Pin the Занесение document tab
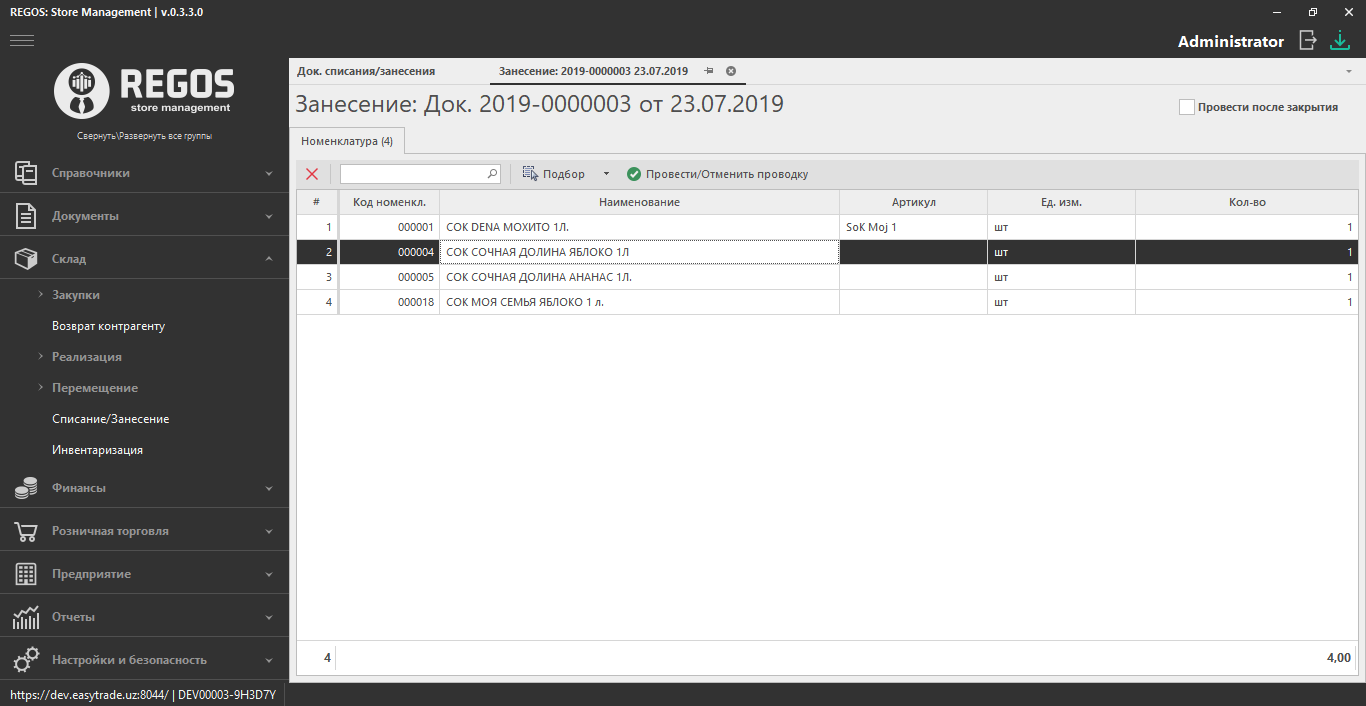This screenshot has height=706, width=1366. click(708, 71)
